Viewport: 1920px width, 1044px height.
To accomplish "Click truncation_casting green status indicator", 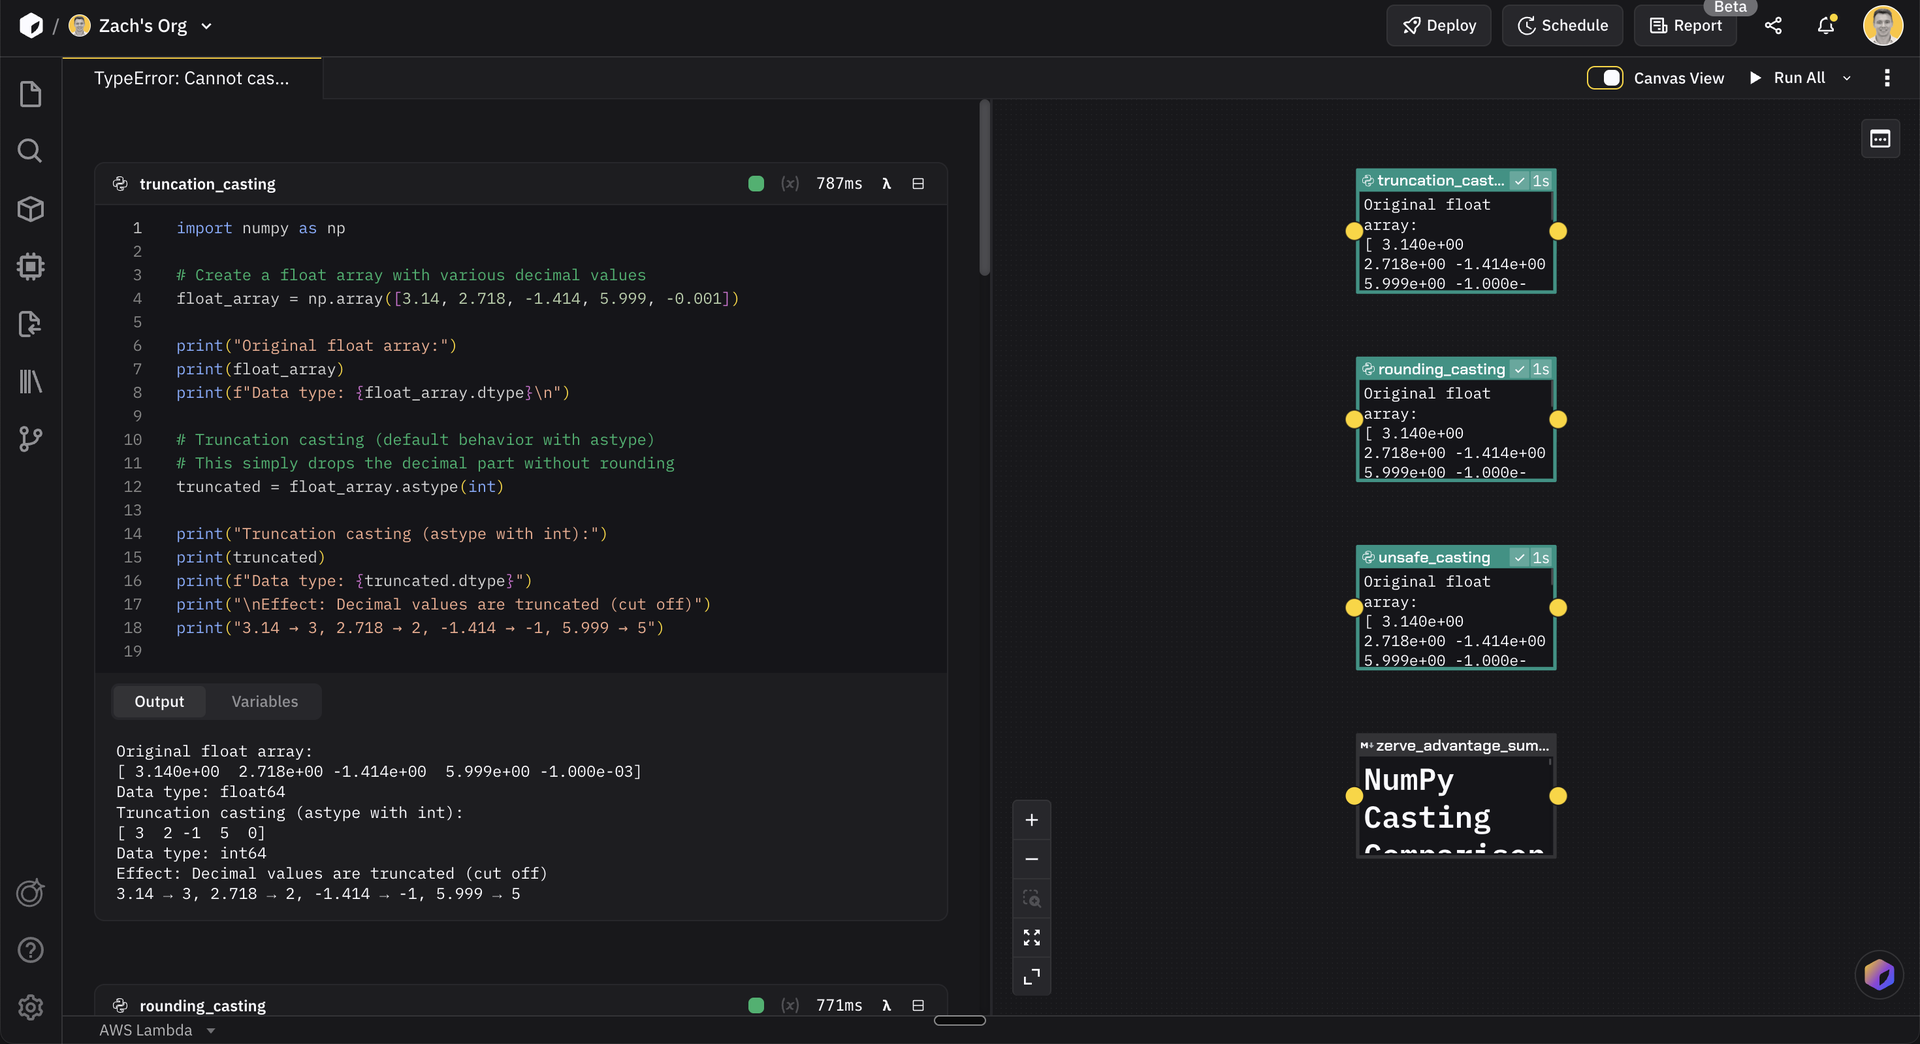I will (x=756, y=184).
